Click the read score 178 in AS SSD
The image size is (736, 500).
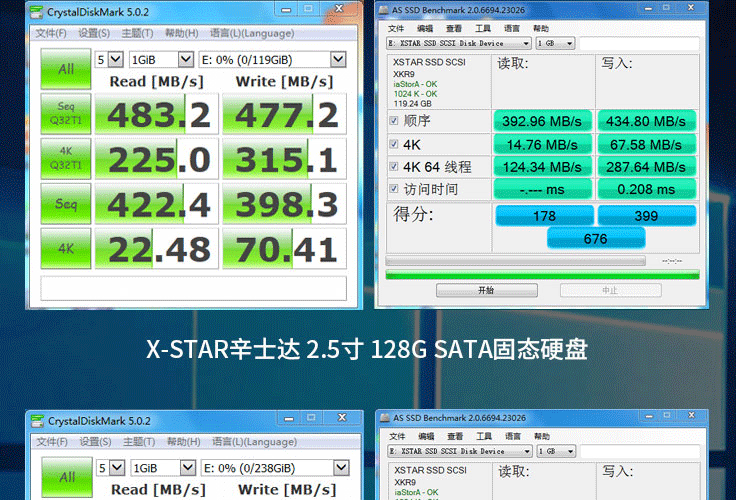coord(544,215)
